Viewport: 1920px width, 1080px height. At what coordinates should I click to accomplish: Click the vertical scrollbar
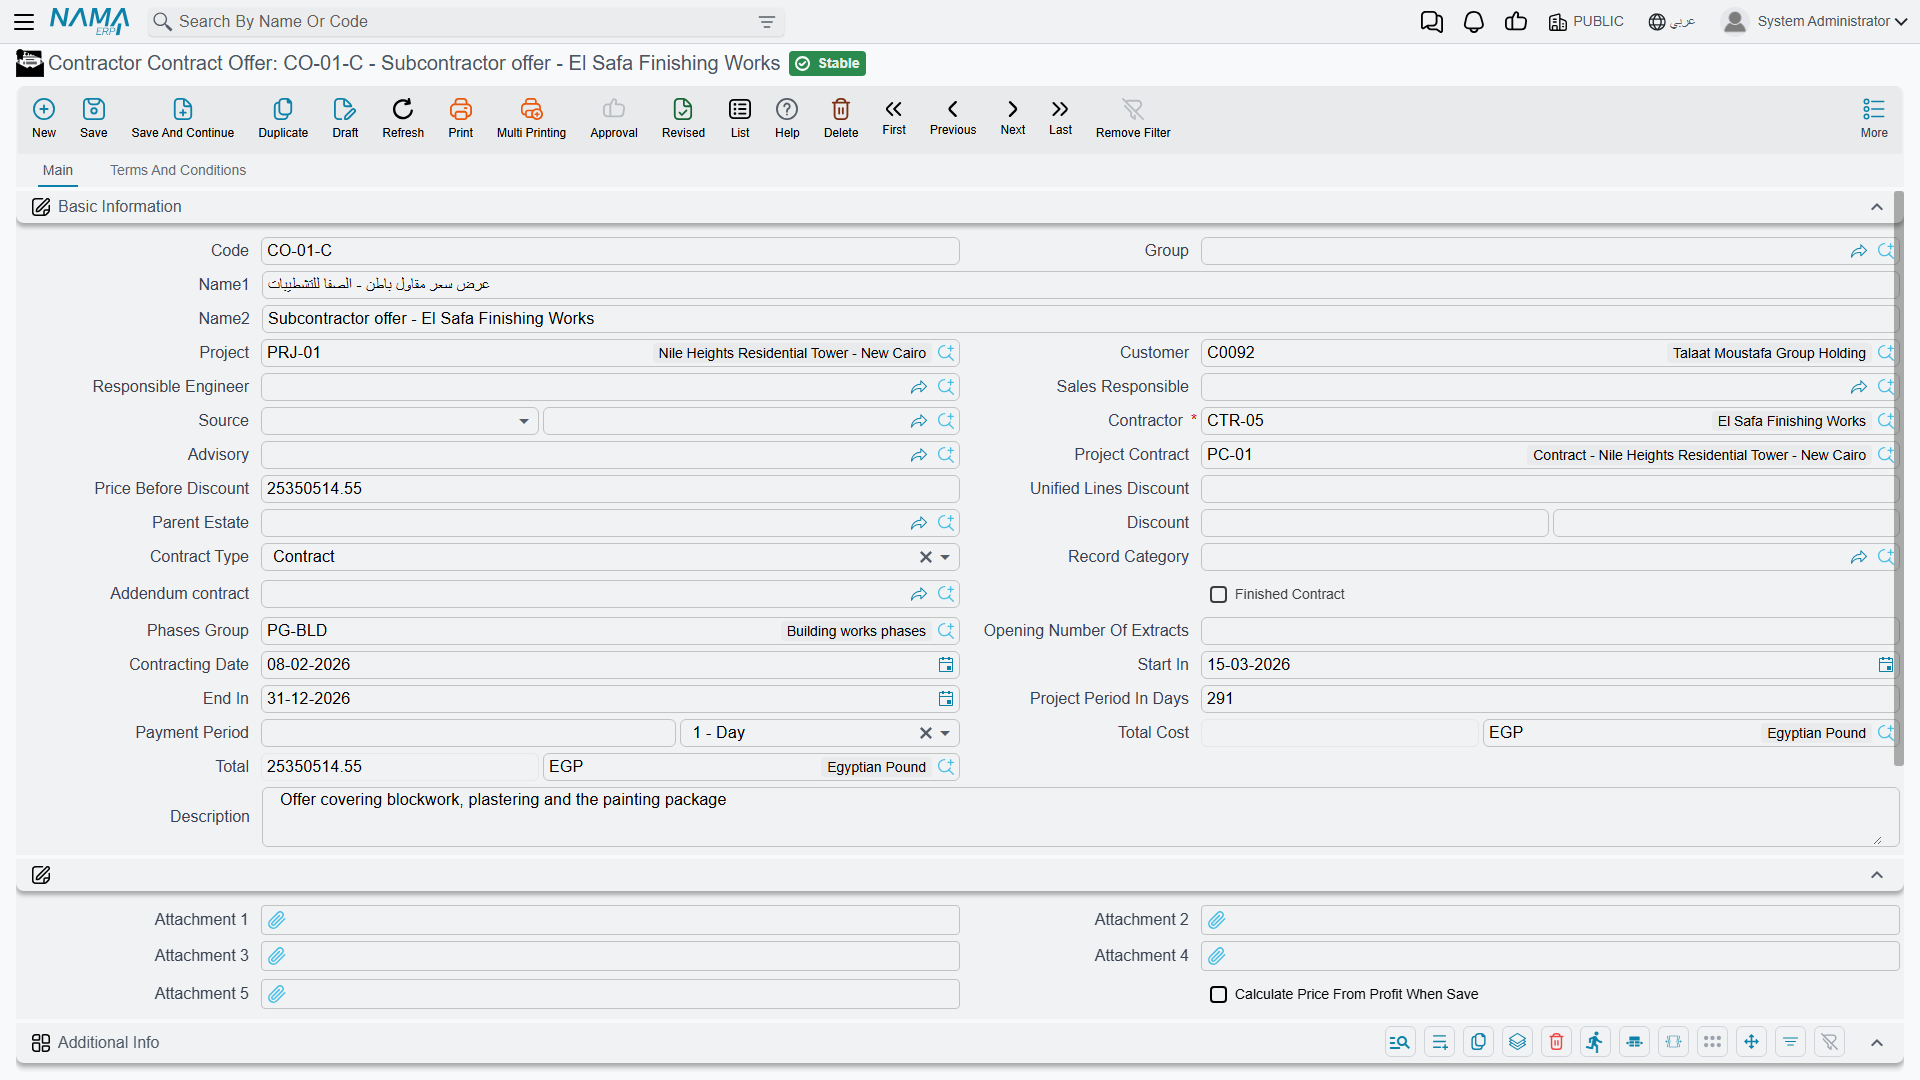(1898, 480)
